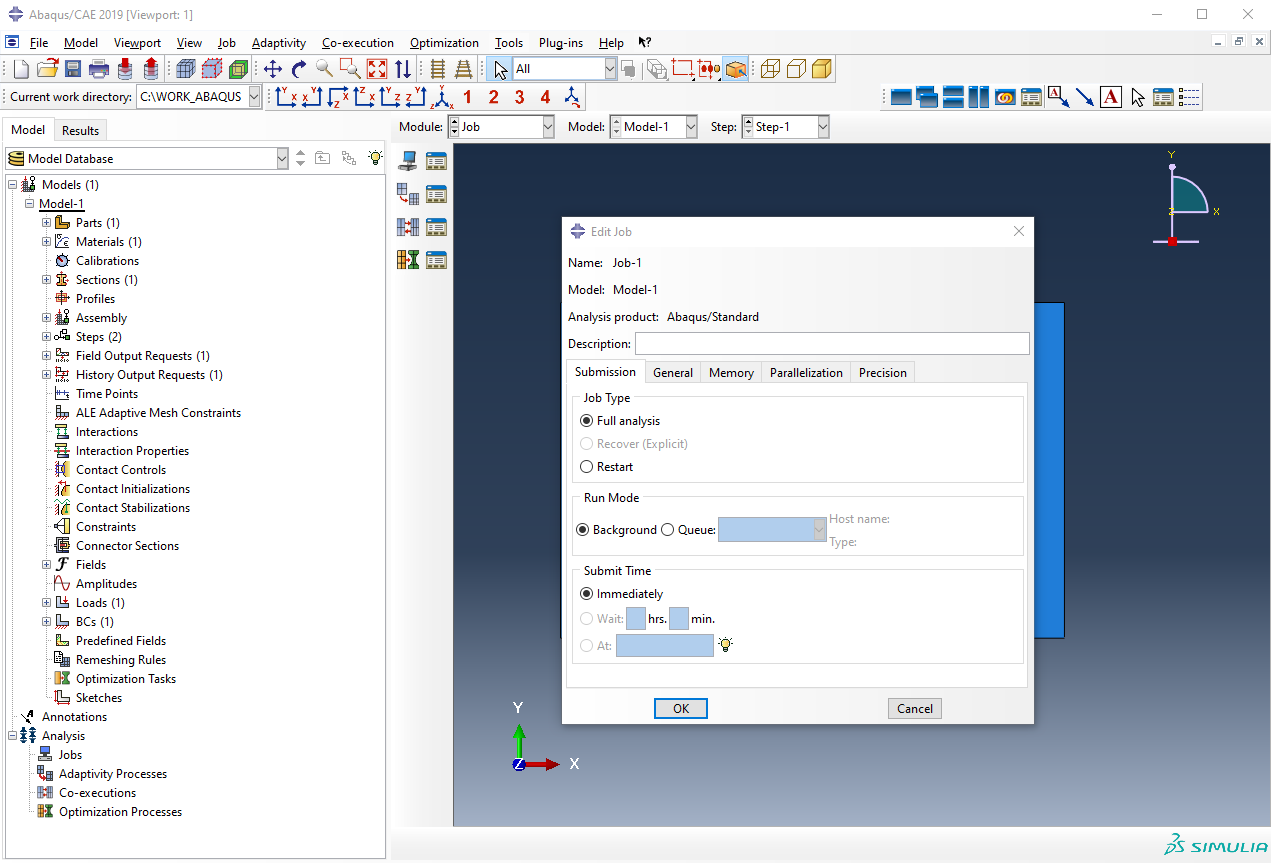Select the Queue run mode option
1271x863 pixels.
(668, 530)
